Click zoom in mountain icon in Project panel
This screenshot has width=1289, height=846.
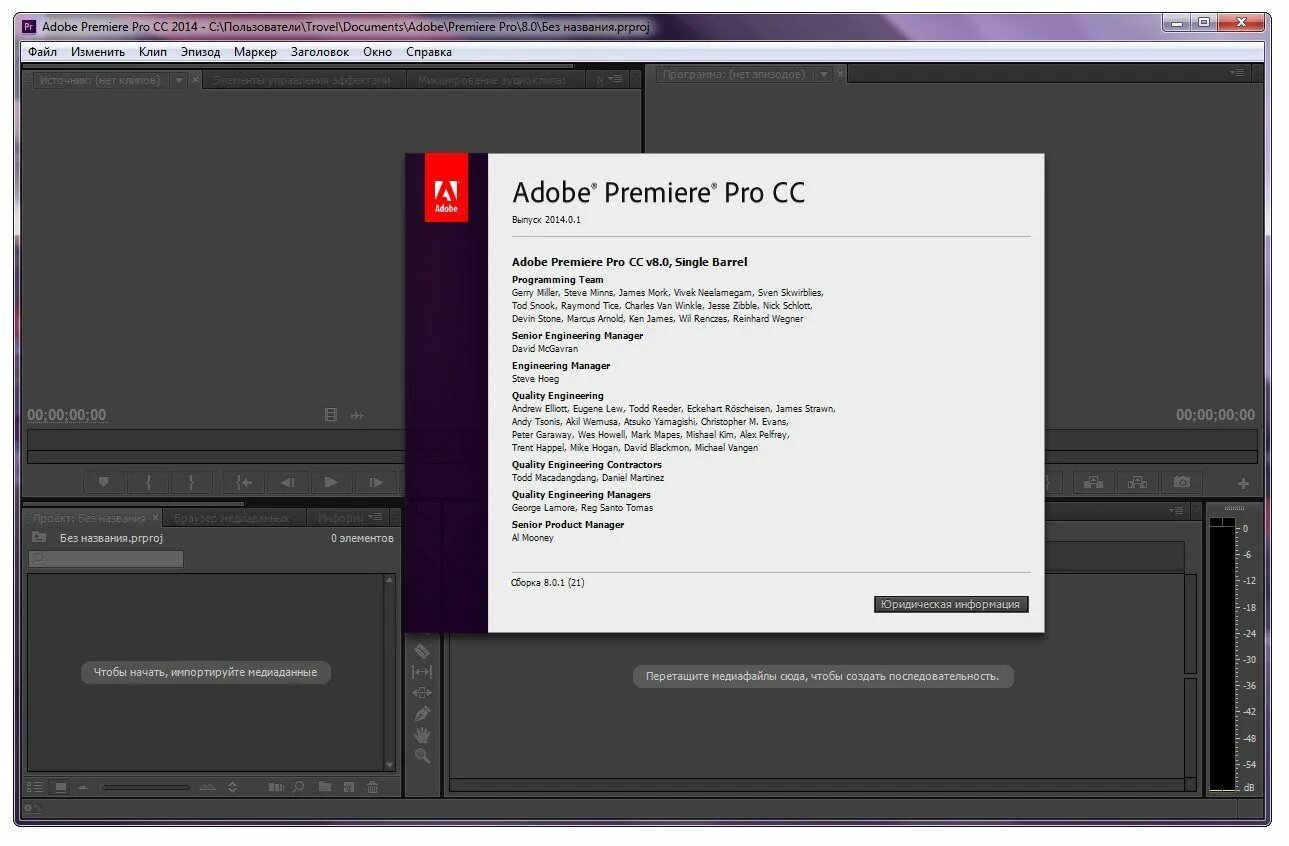point(207,787)
